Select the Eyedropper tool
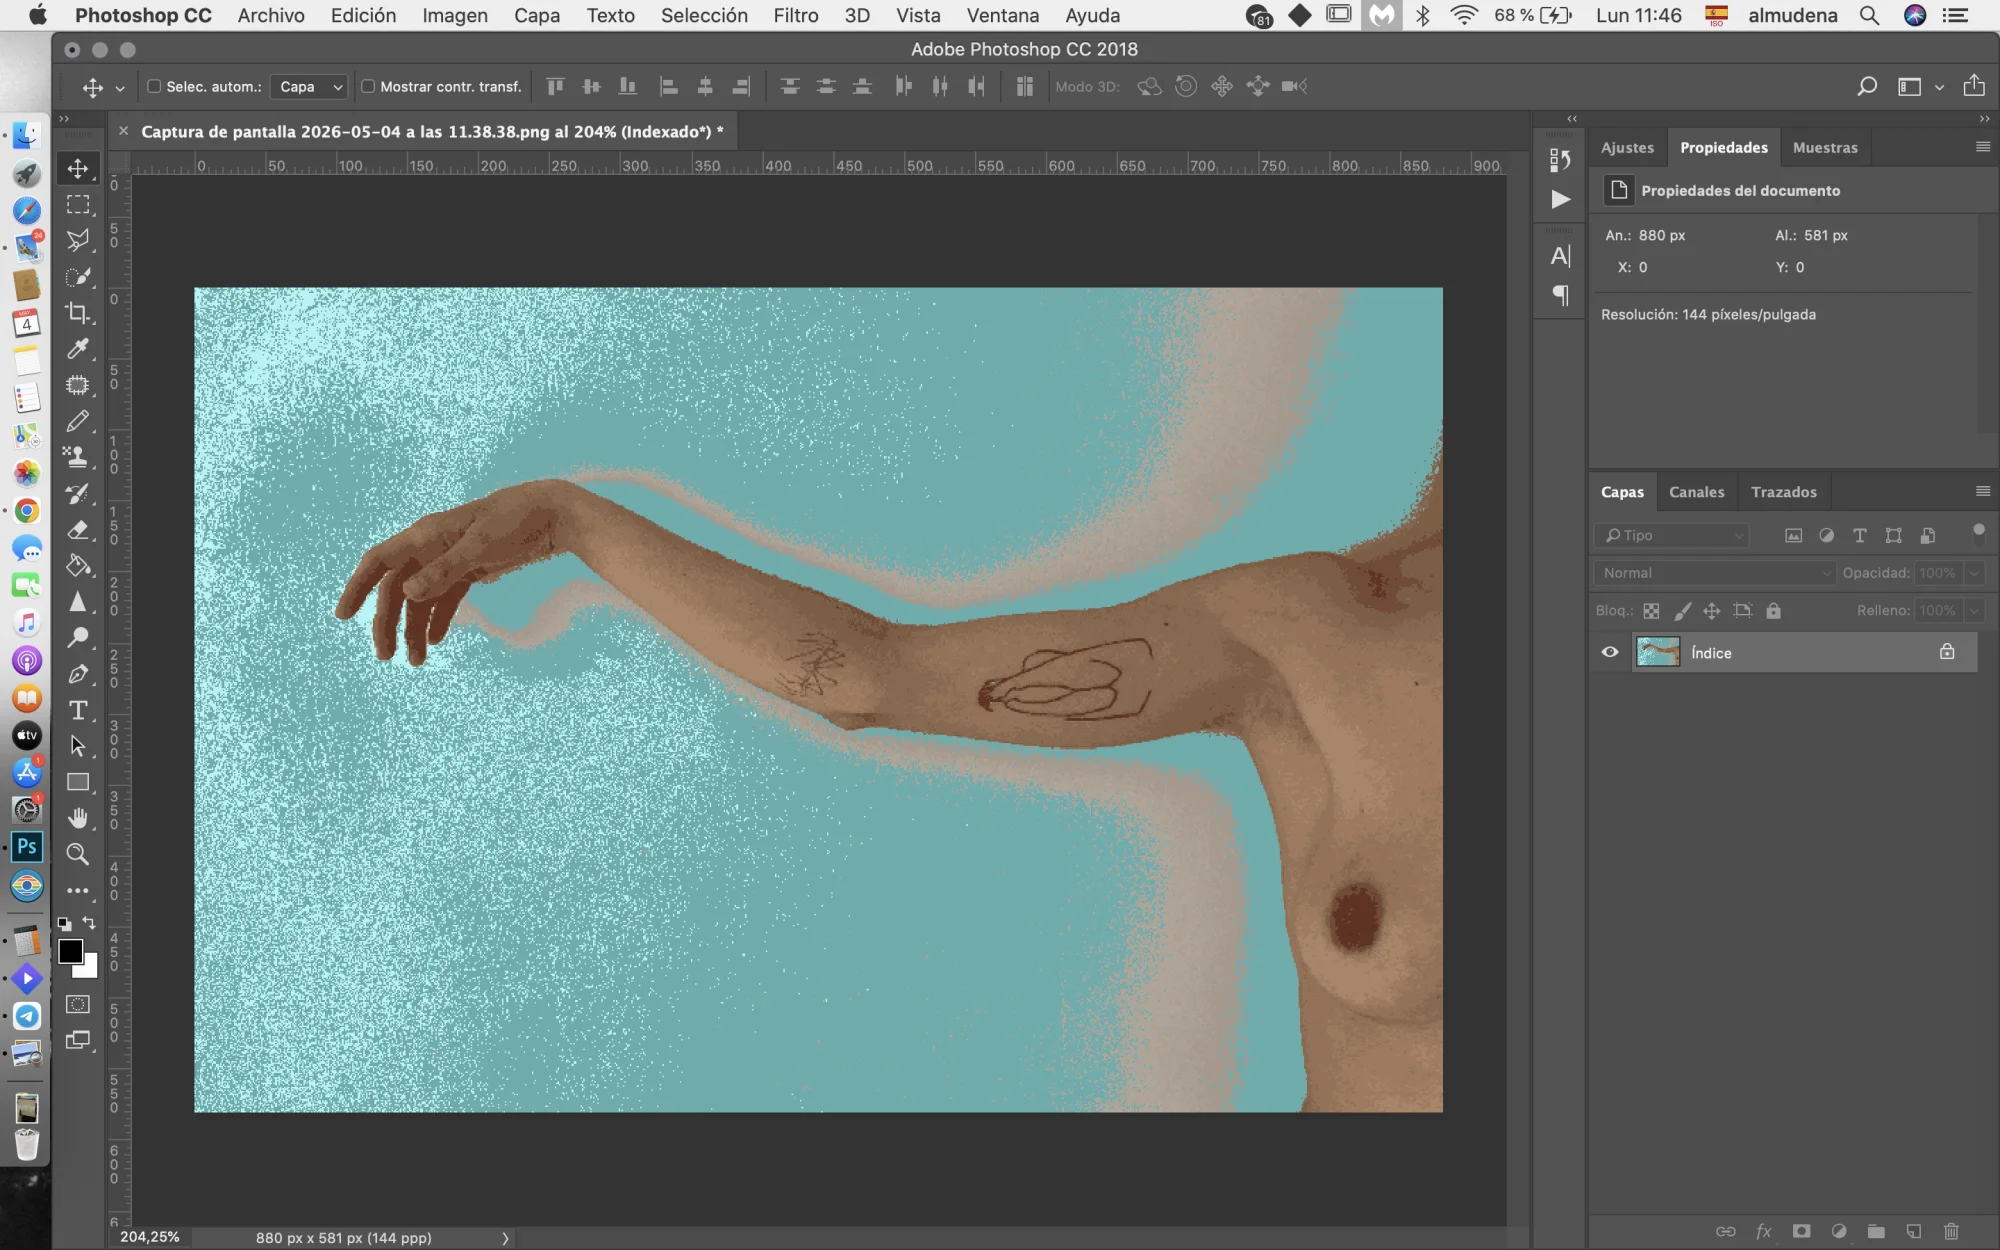The width and height of the screenshot is (2000, 1250). pyautogui.click(x=77, y=349)
